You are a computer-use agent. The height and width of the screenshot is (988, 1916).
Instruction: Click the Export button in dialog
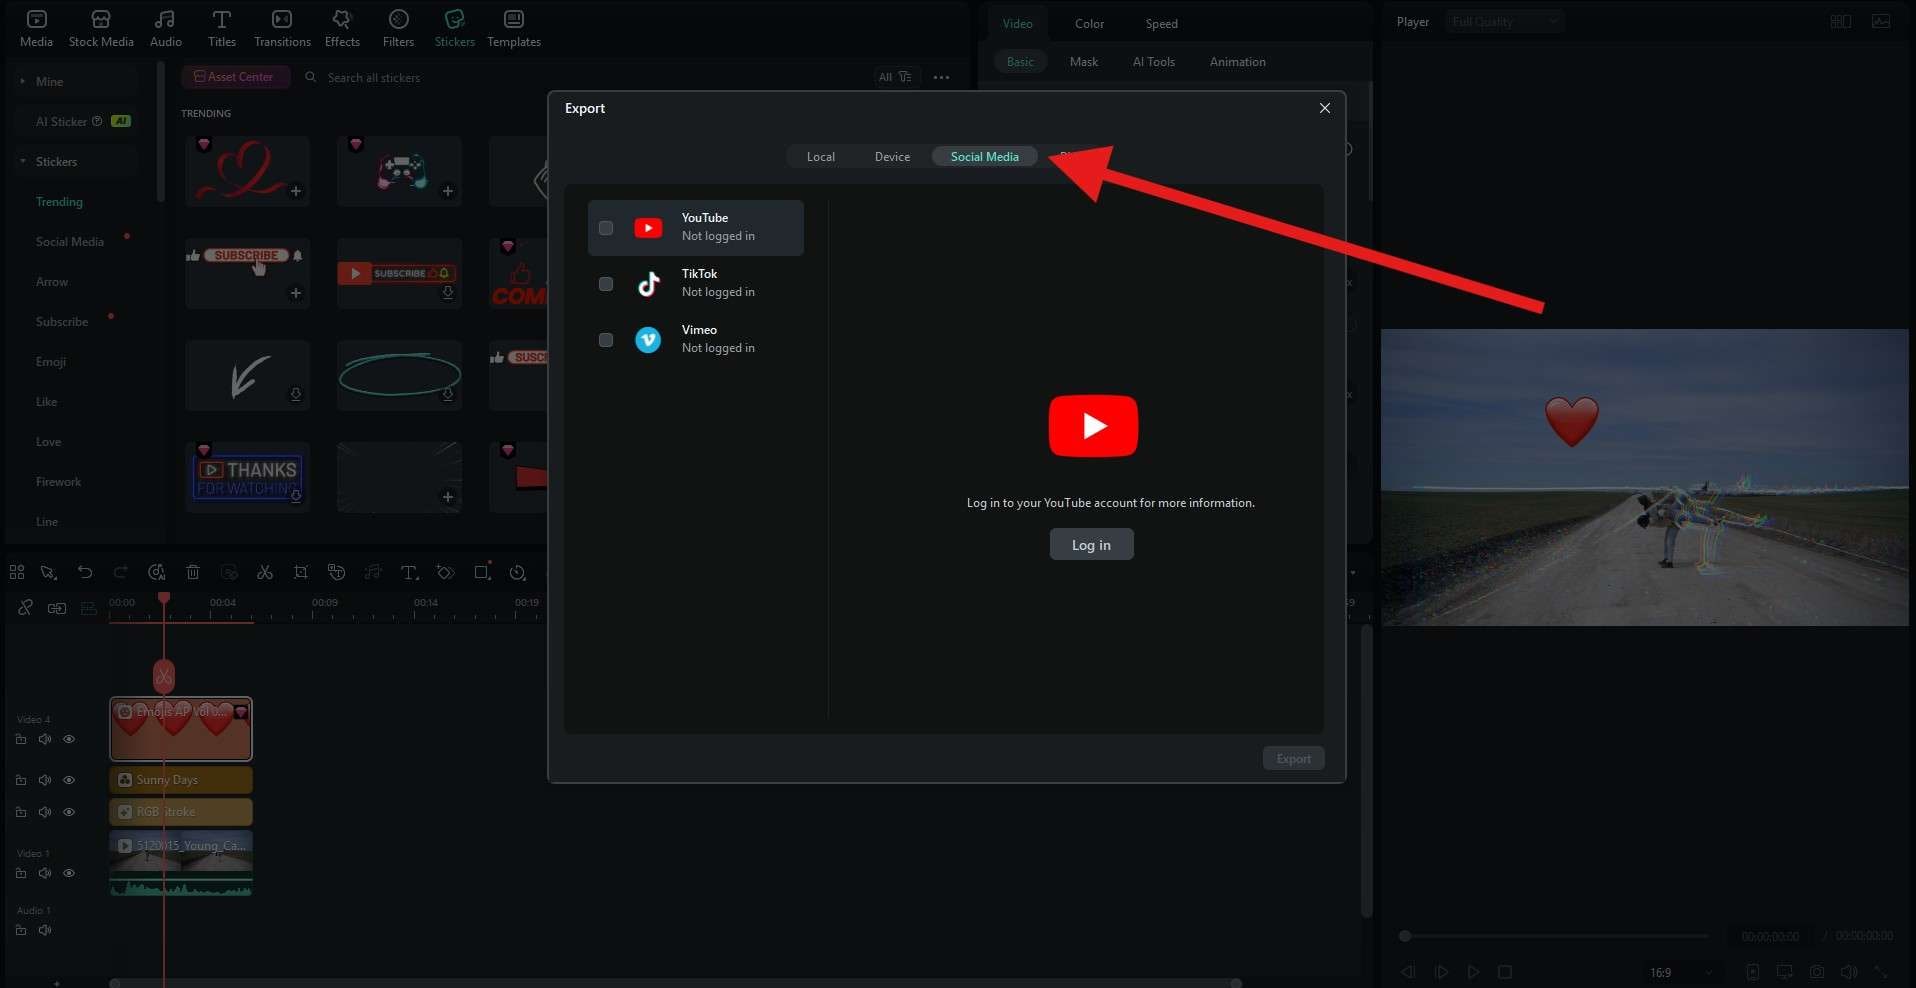pos(1293,758)
